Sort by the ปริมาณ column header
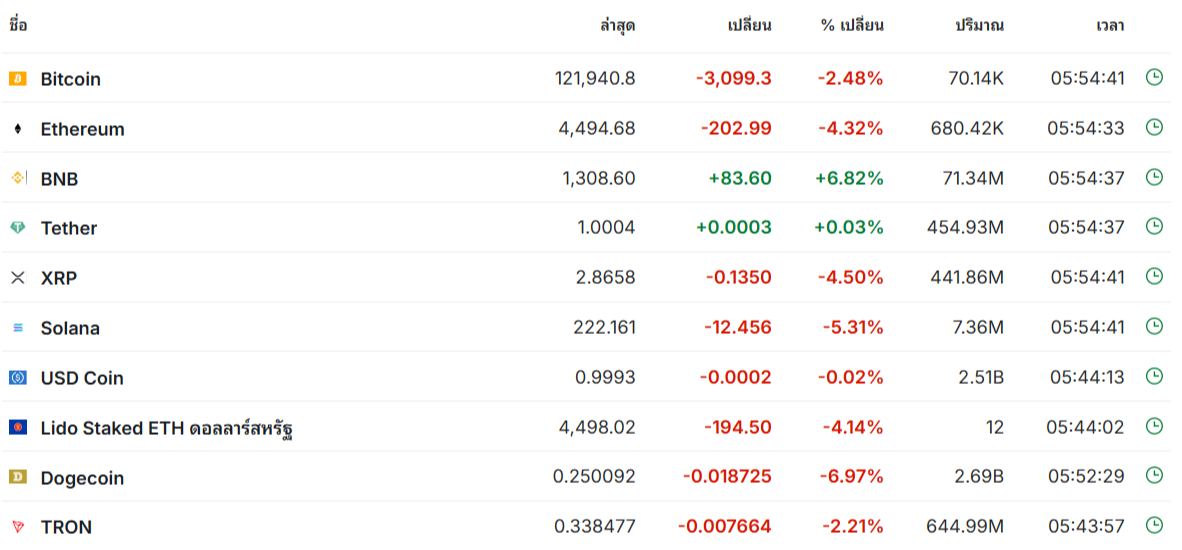Image resolution: width=1182 pixels, height=550 pixels. pyautogui.click(x=979, y=26)
